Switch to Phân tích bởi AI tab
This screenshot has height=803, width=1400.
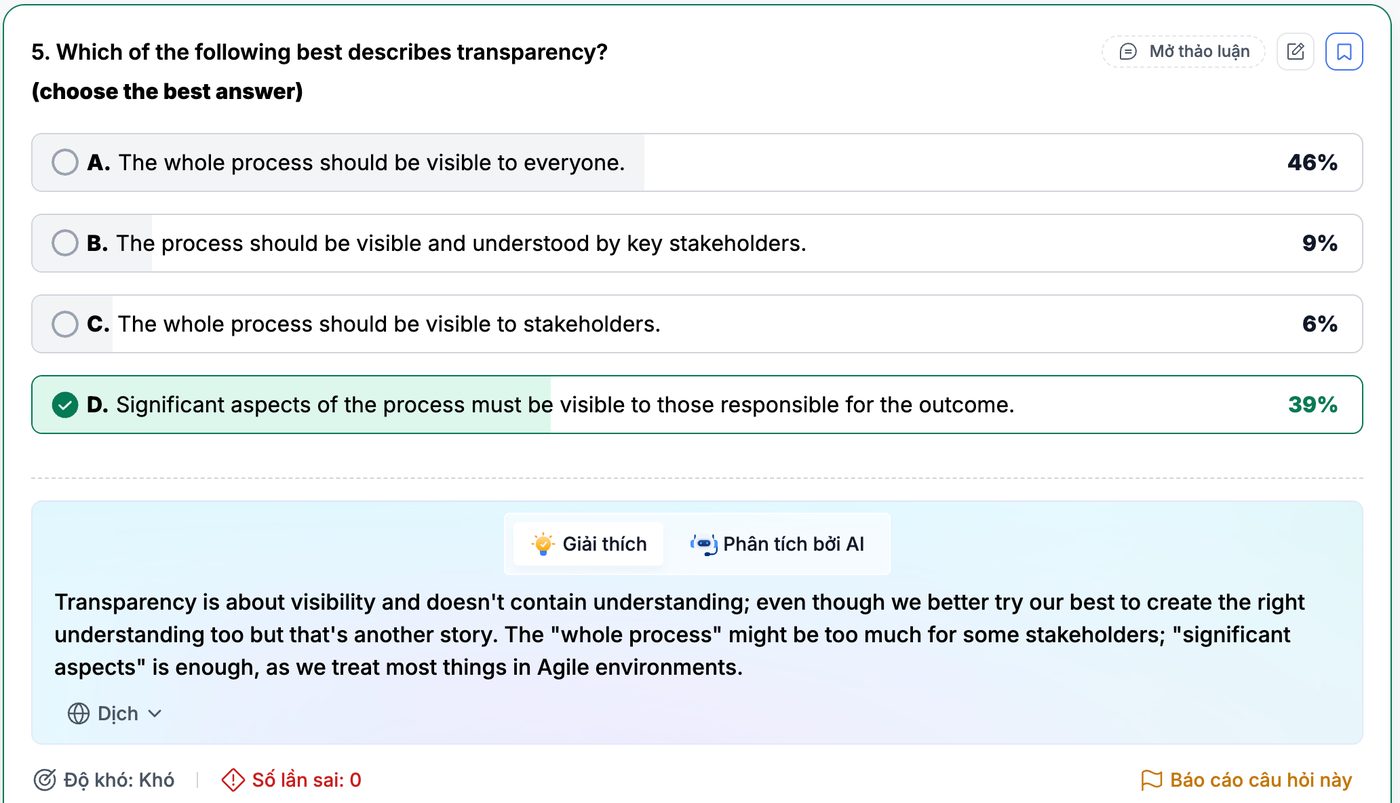(x=777, y=544)
